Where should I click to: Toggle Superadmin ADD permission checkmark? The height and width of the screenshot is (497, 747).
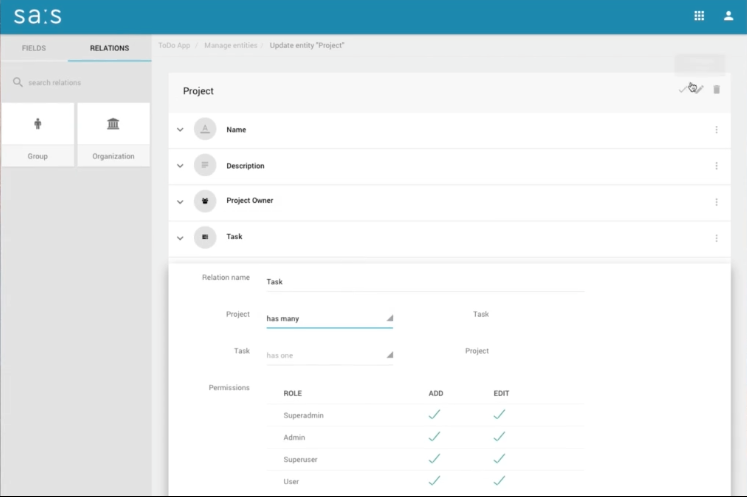434,414
